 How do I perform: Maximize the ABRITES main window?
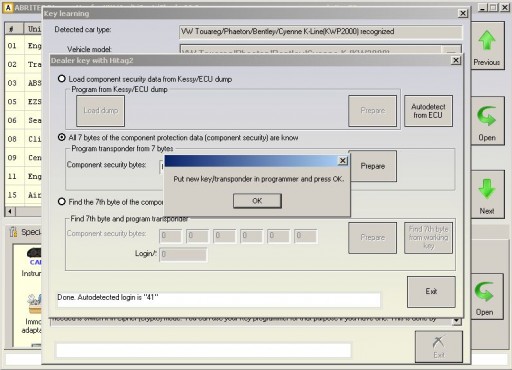494,8
